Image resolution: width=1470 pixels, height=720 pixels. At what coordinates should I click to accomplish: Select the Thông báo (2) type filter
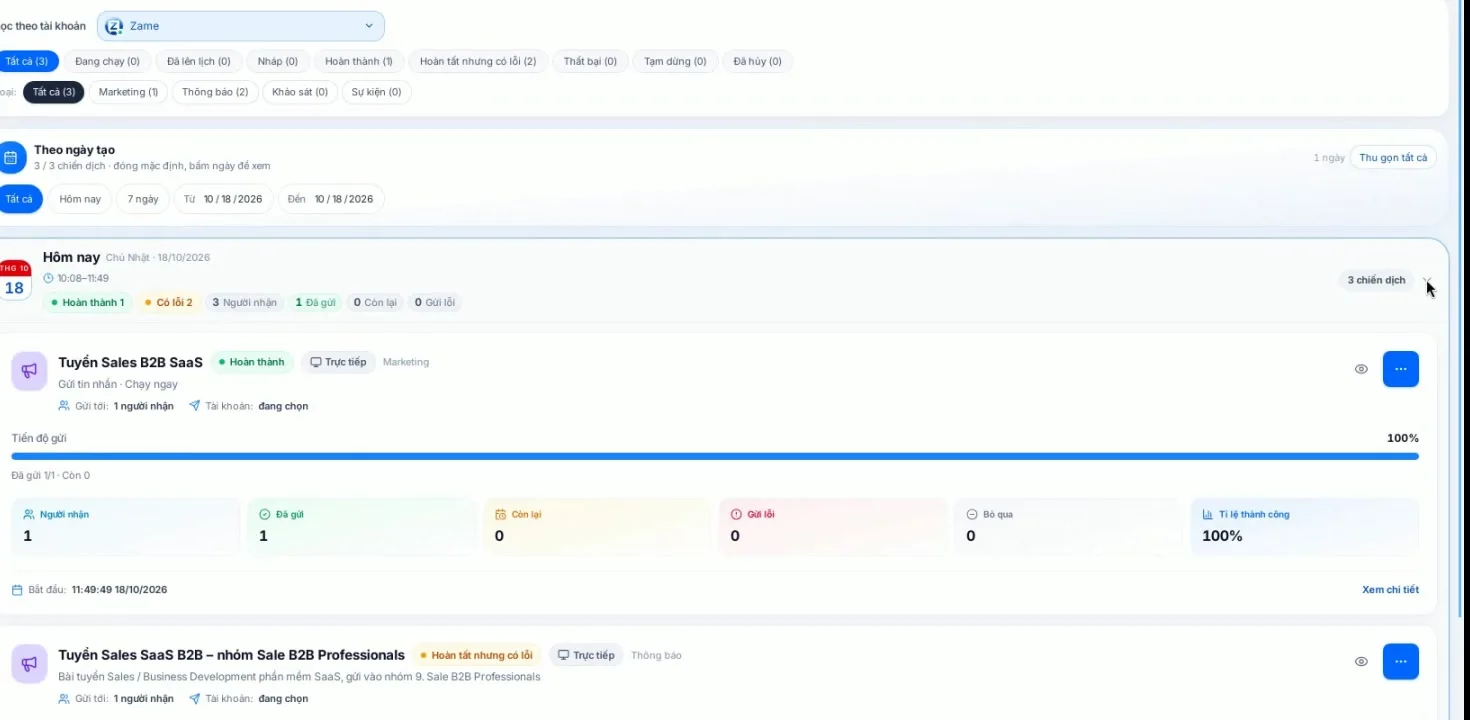coord(215,92)
